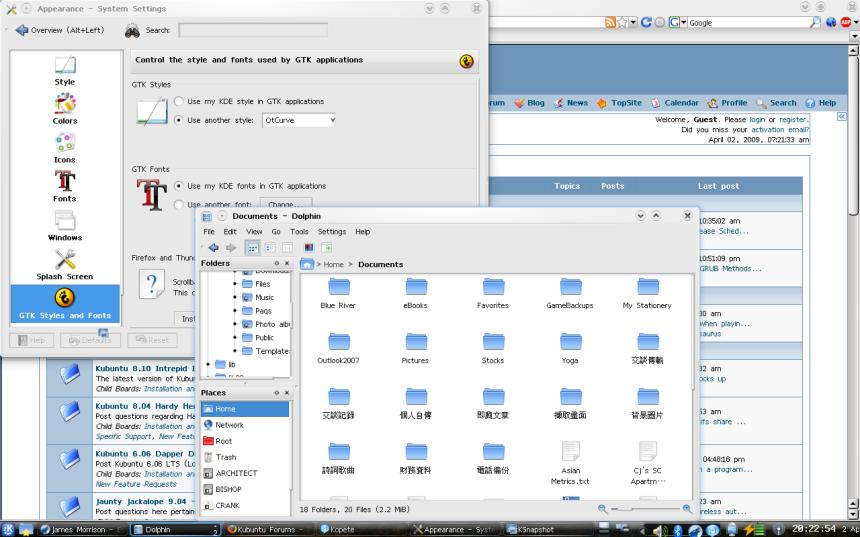Select 'Use my KDE style in GTK applications'

179,102
